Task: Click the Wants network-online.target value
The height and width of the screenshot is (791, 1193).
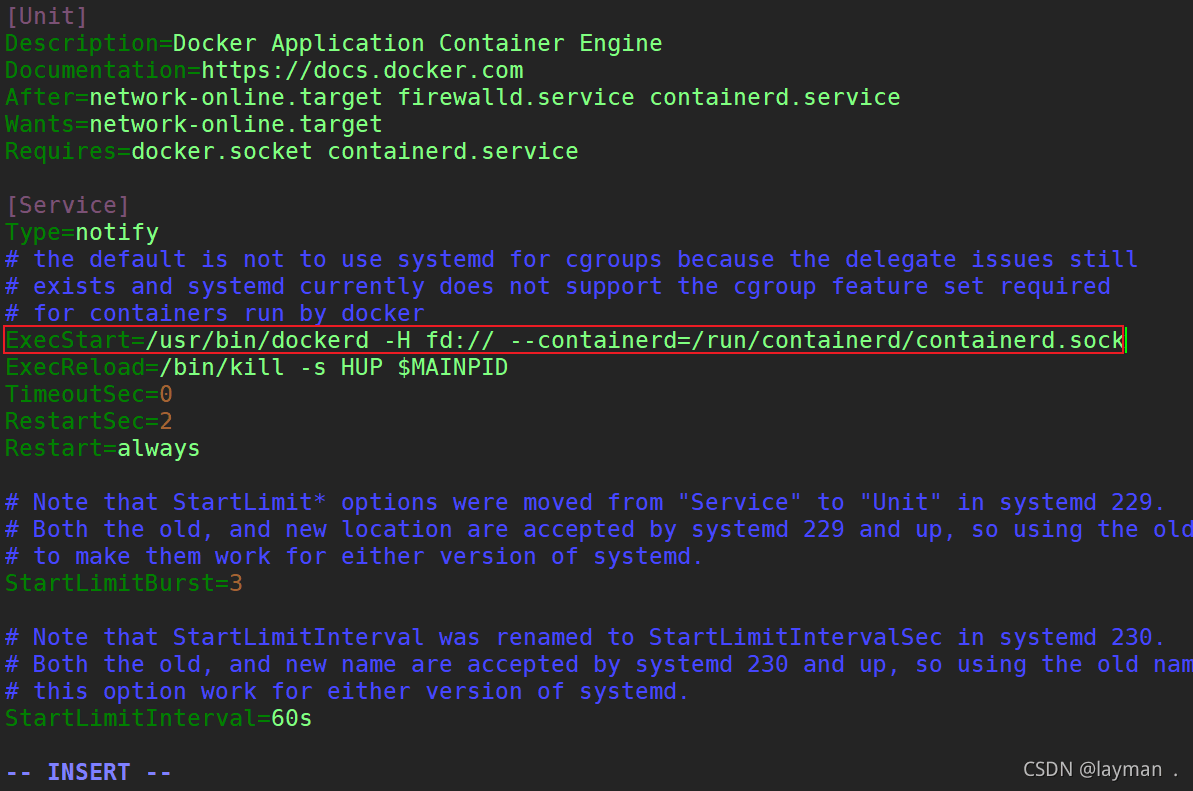Action: (236, 125)
